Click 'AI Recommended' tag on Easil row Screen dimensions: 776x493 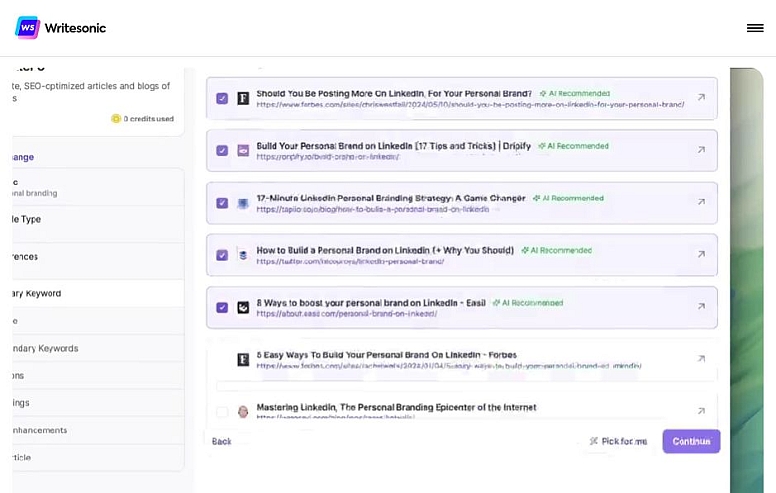pyautogui.click(x=528, y=303)
